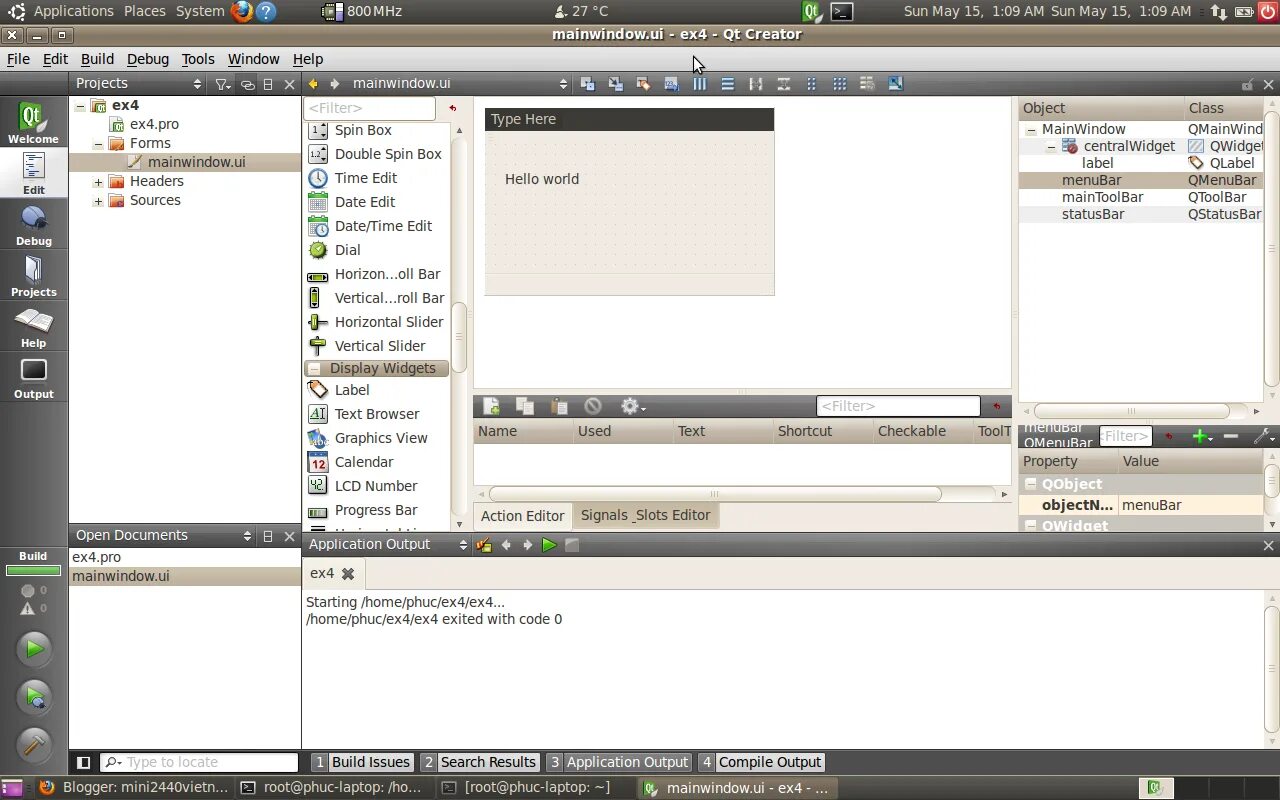The width and height of the screenshot is (1280, 800).
Task: Toggle the left sidebar visibility
Action: [84, 762]
